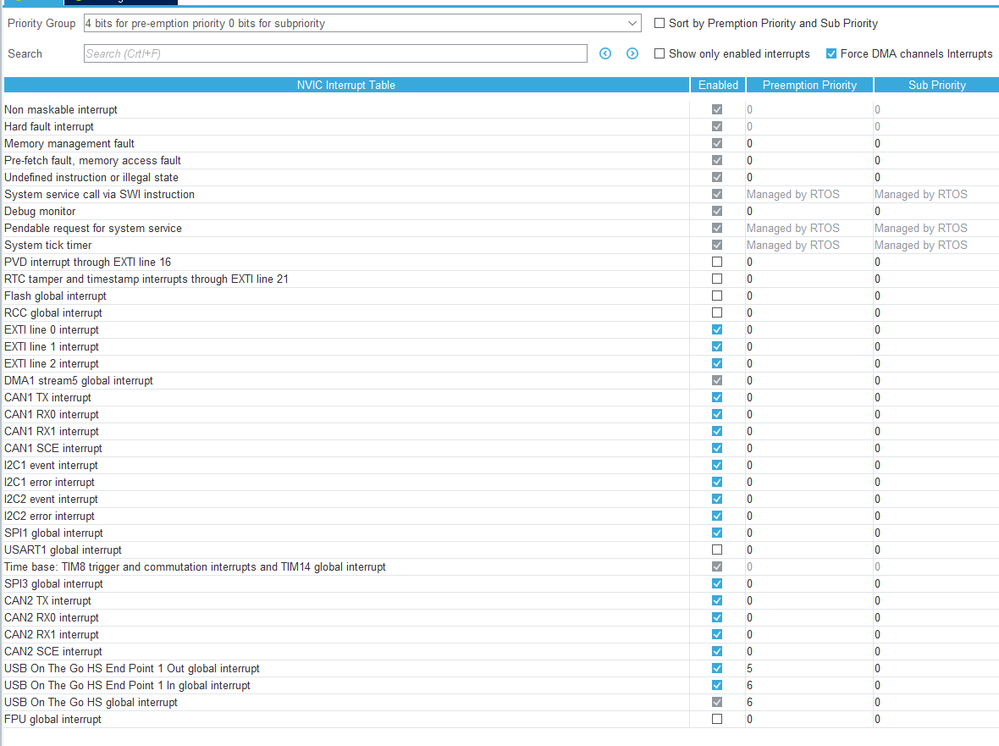Disable I2C1 event interrupt checkbox
The height and width of the screenshot is (746, 999).
[x=717, y=465]
